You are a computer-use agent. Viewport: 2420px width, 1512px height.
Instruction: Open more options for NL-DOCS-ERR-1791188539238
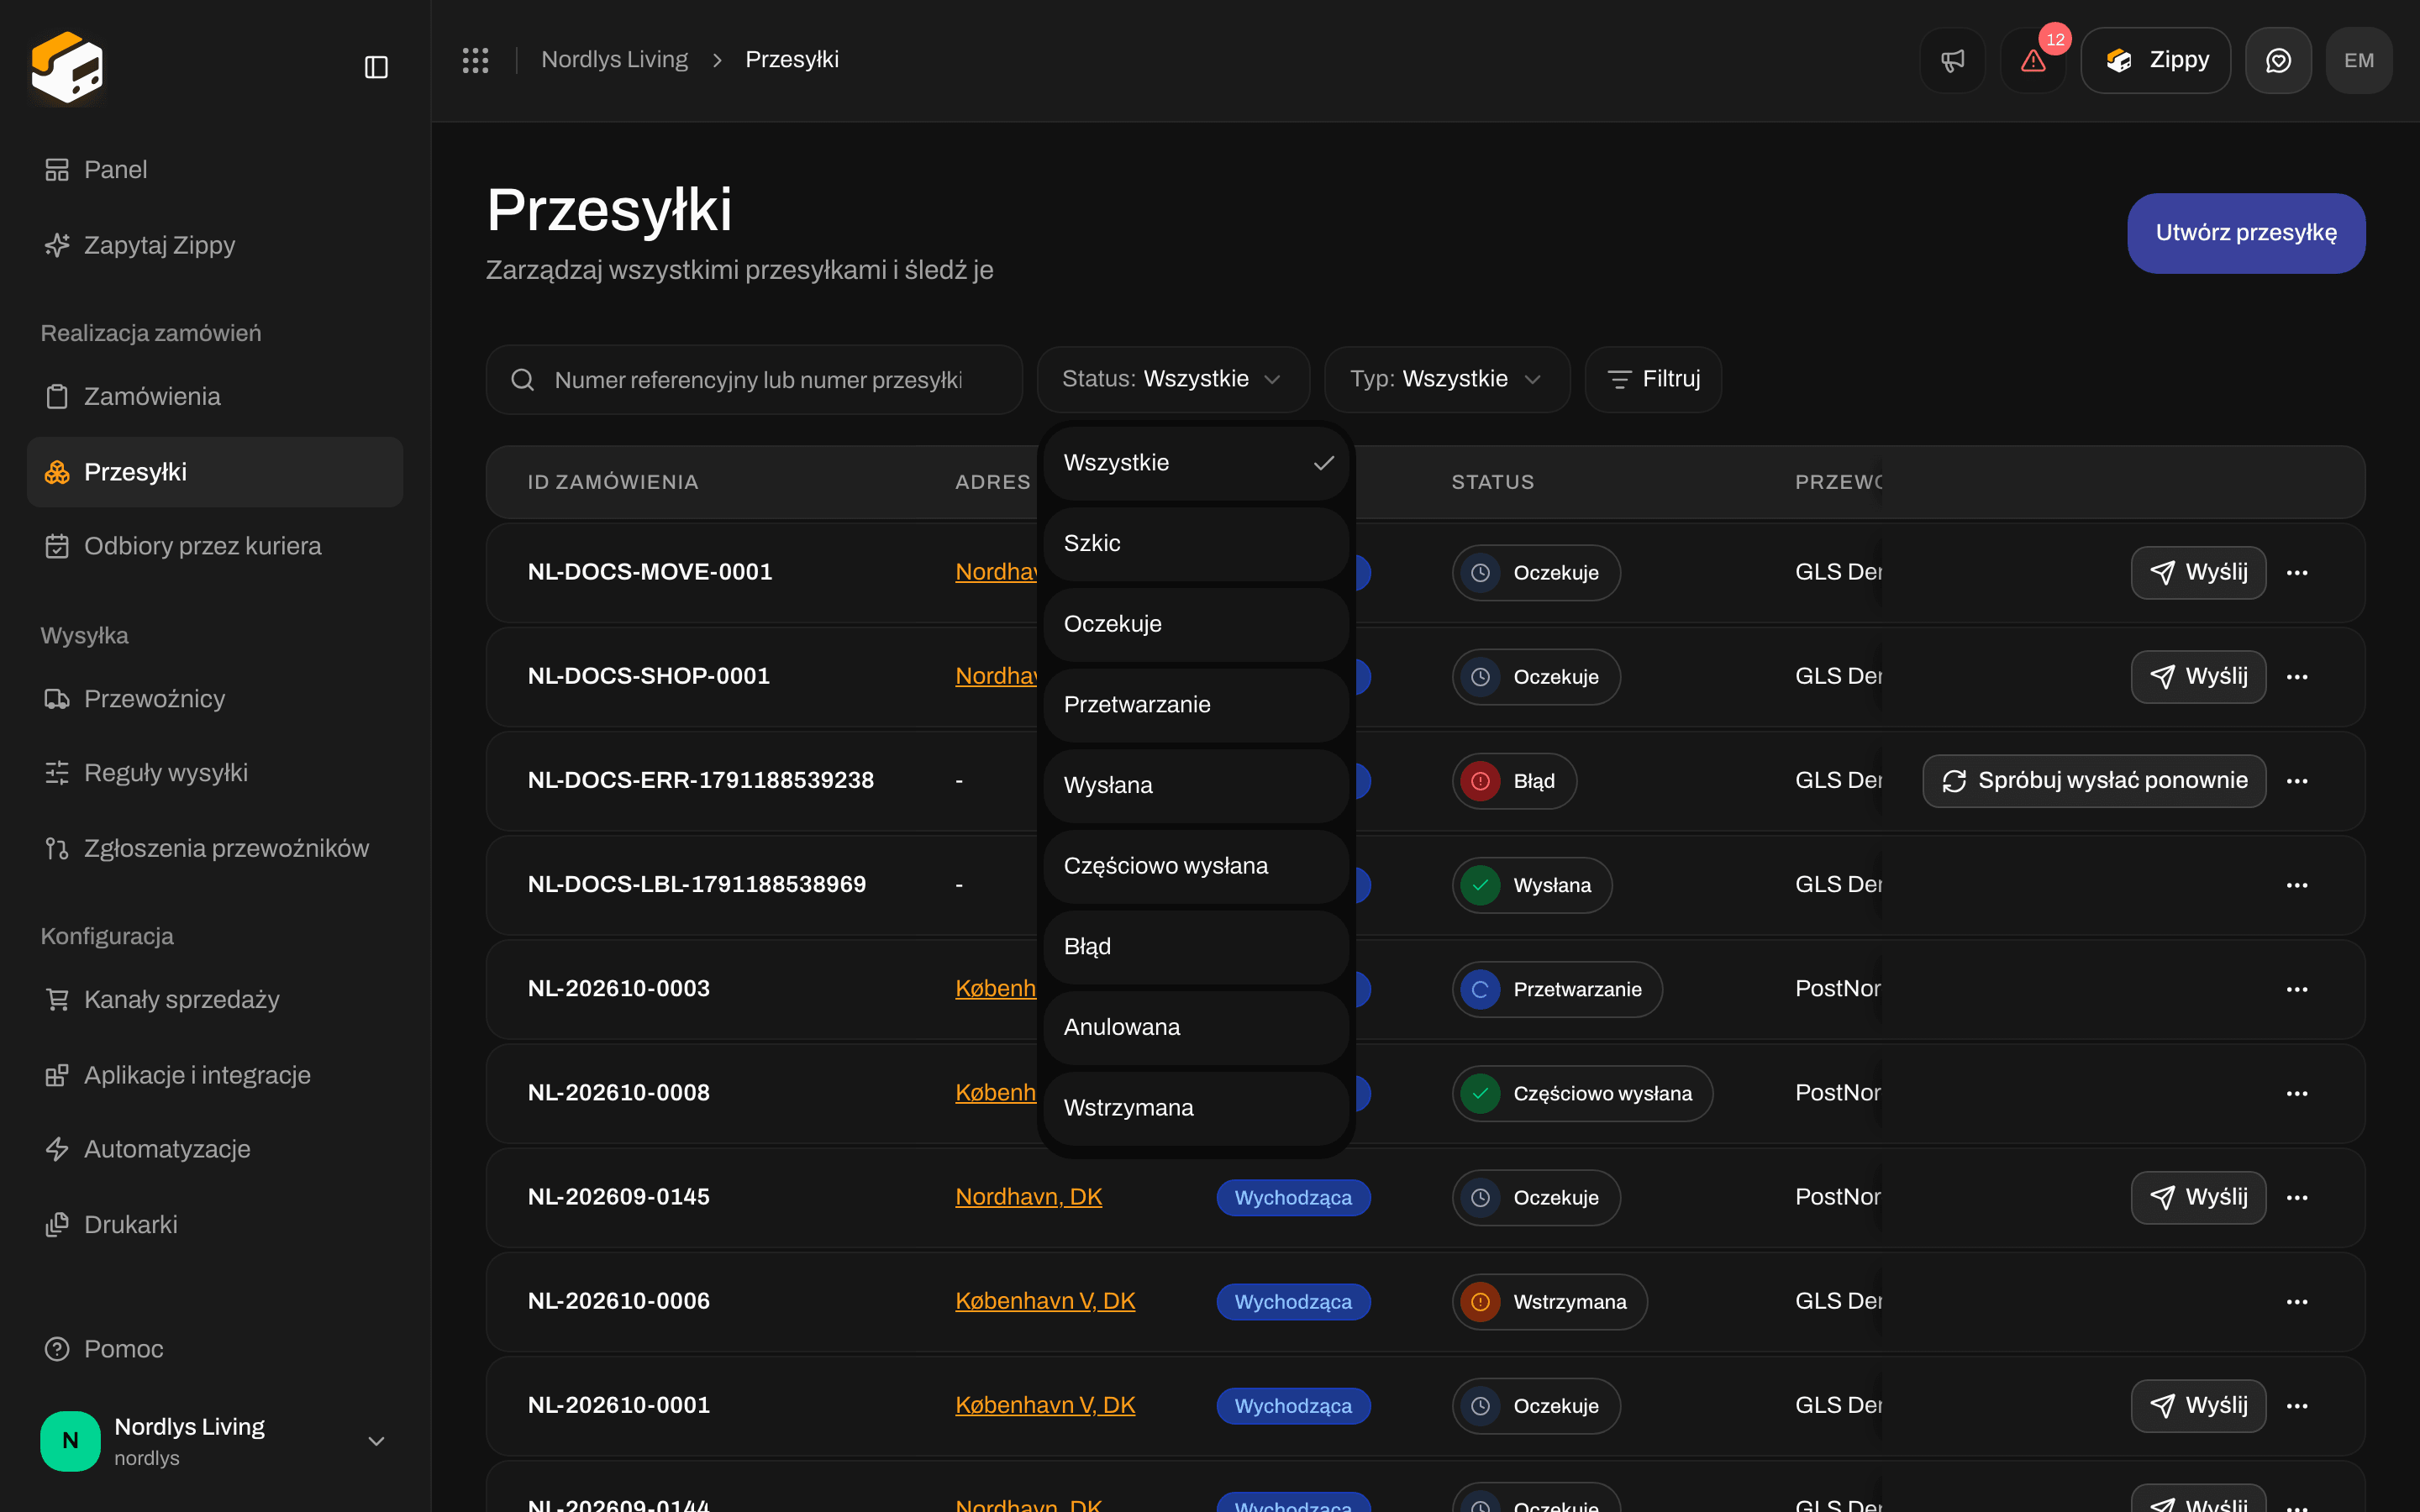2297,781
